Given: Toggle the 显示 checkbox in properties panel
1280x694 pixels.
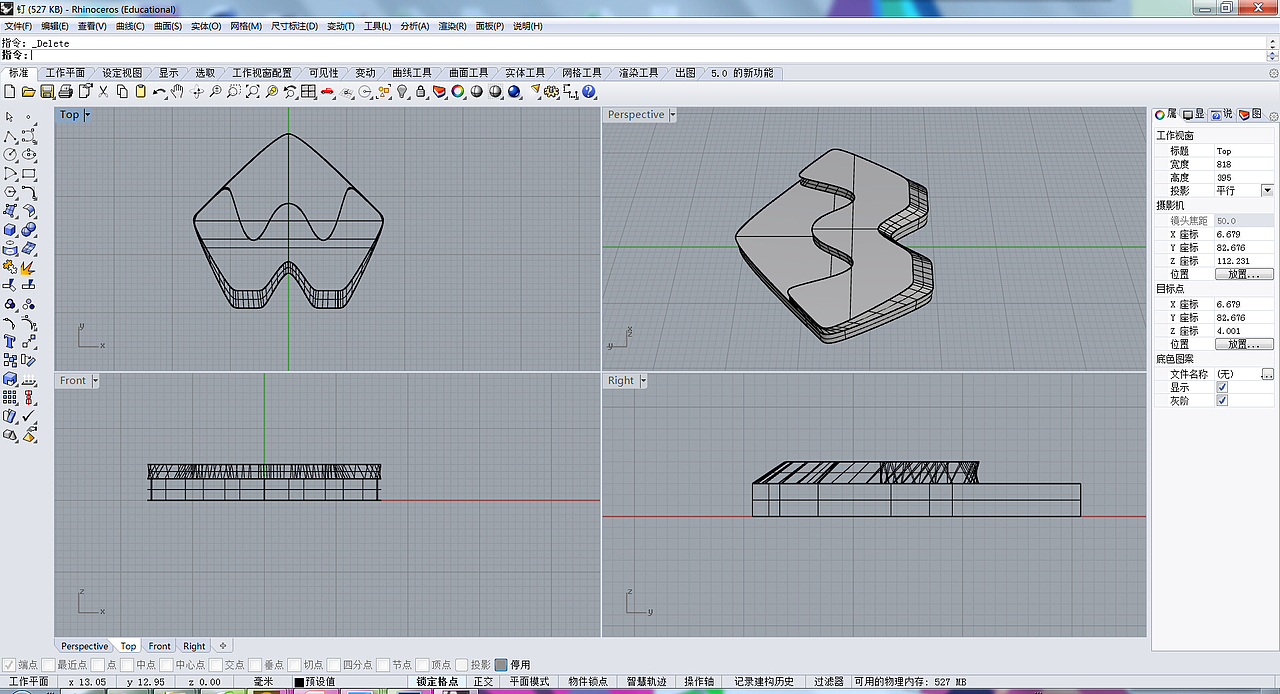Looking at the screenshot, I should coord(1222,387).
